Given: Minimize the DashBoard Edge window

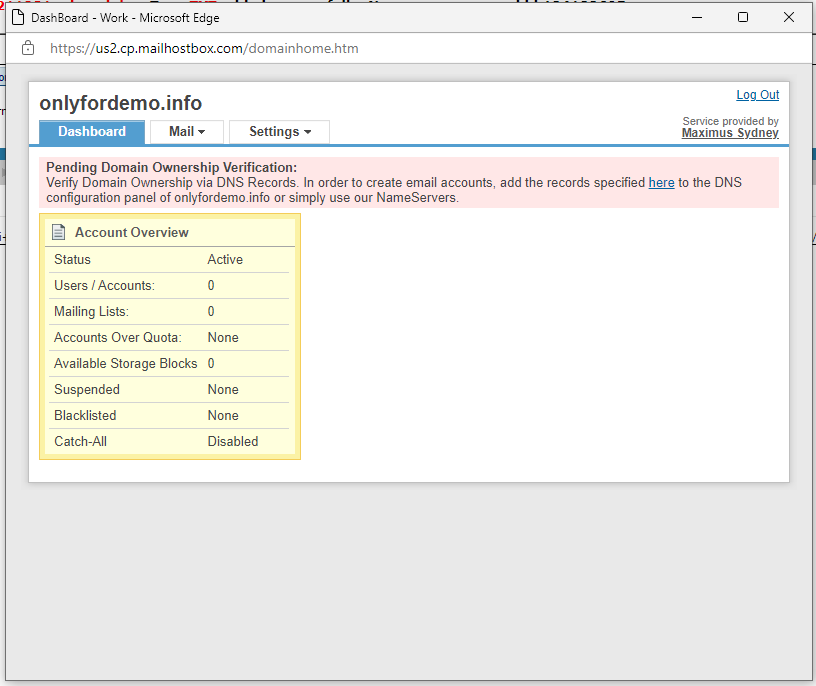Looking at the screenshot, I should click(x=696, y=17).
